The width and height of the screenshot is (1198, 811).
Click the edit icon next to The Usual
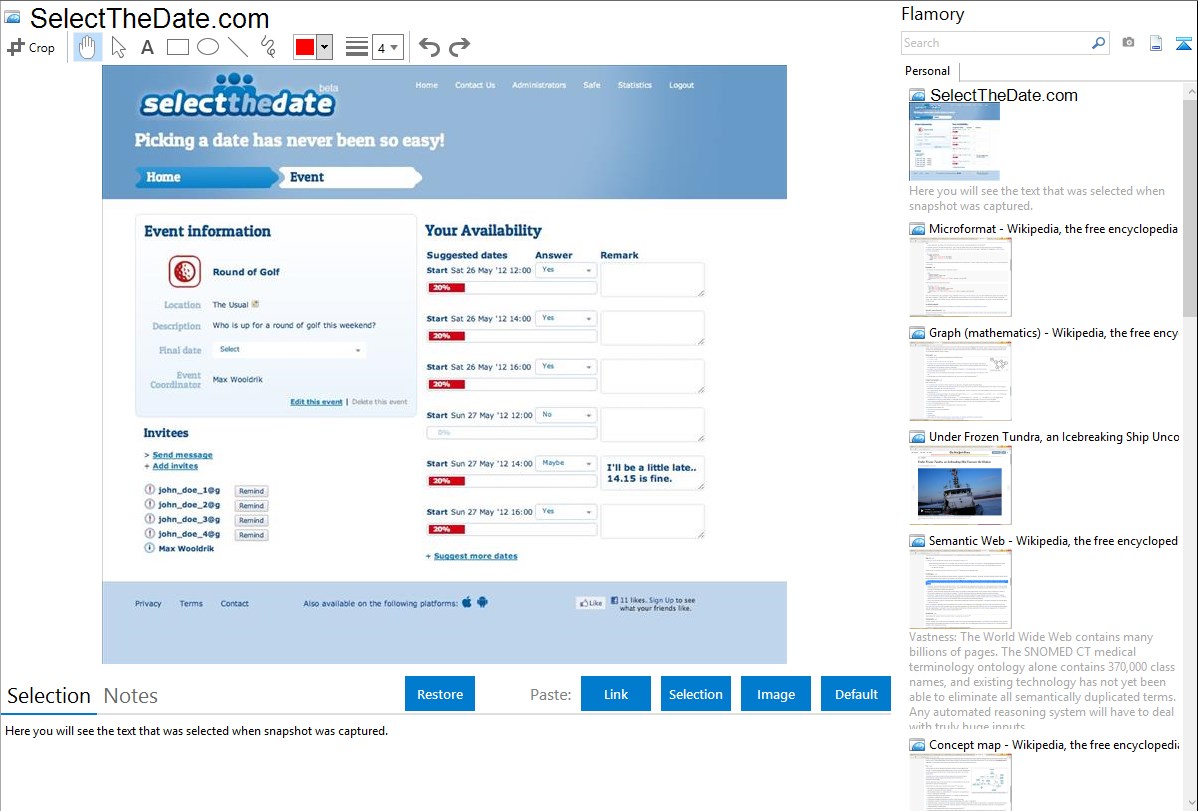pos(255,304)
